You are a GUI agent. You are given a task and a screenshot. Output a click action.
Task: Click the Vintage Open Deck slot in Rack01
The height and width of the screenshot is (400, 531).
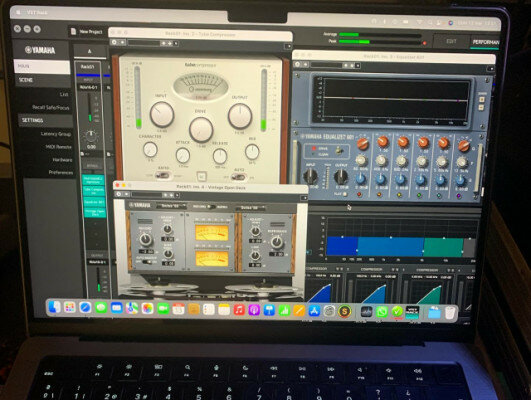pyautogui.click(x=94, y=212)
